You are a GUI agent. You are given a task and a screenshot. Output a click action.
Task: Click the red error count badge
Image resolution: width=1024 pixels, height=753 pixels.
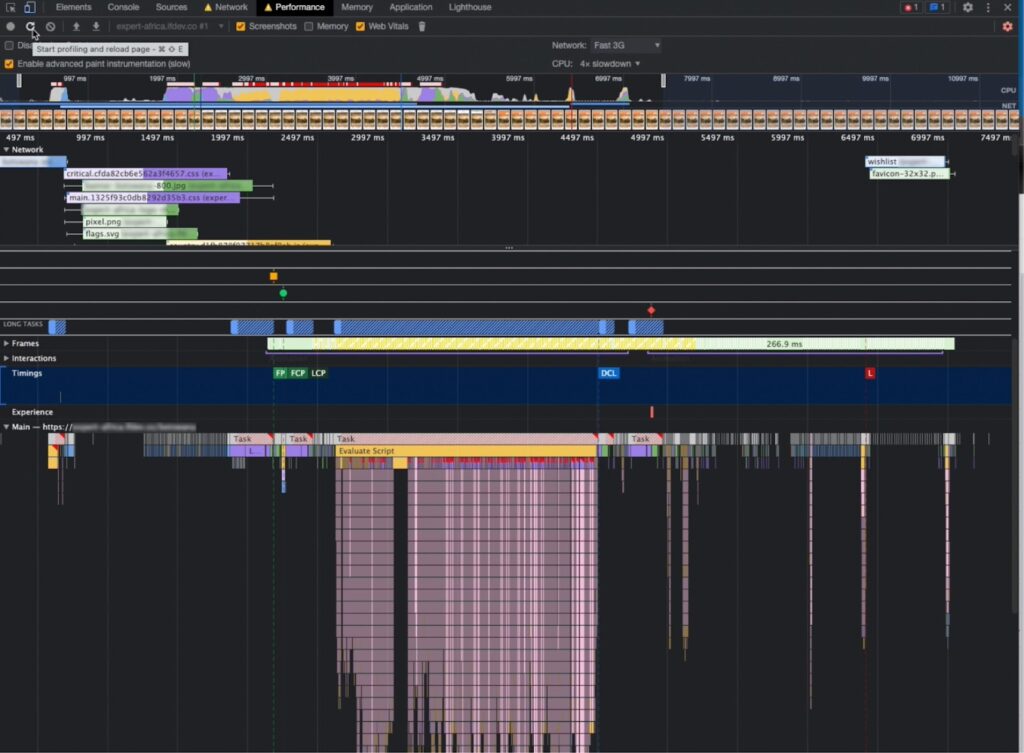coord(910,7)
